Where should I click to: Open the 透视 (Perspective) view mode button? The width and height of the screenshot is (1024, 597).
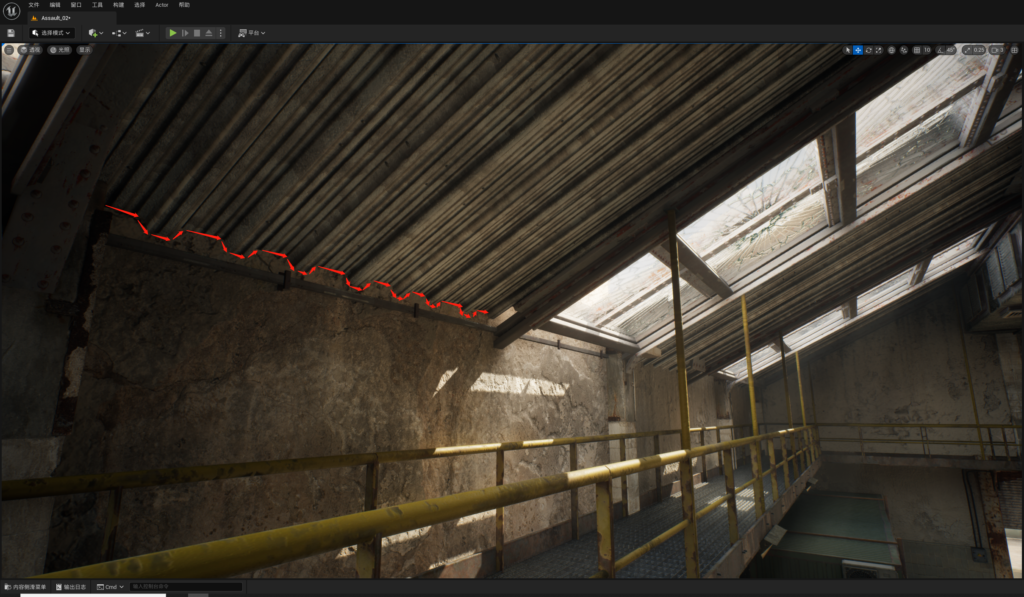coord(30,50)
